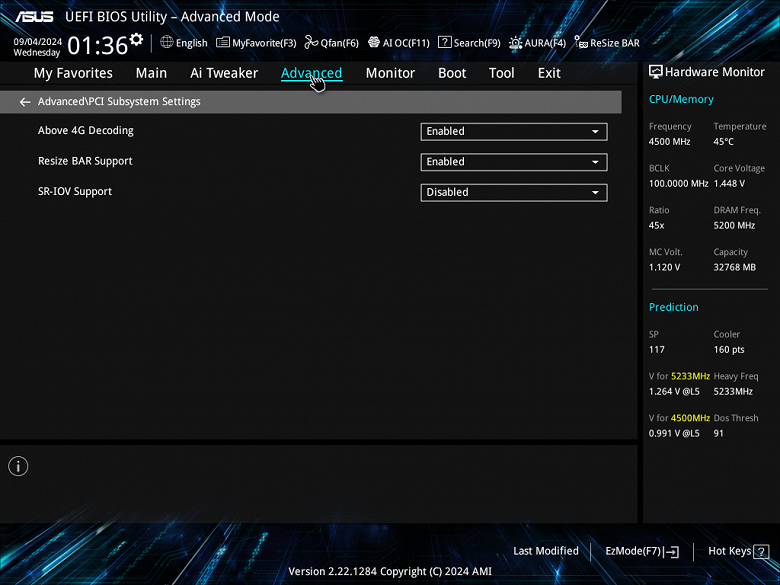The image size is (780, 585).
Task: Click the info circle icon
Action: [18, 466]
